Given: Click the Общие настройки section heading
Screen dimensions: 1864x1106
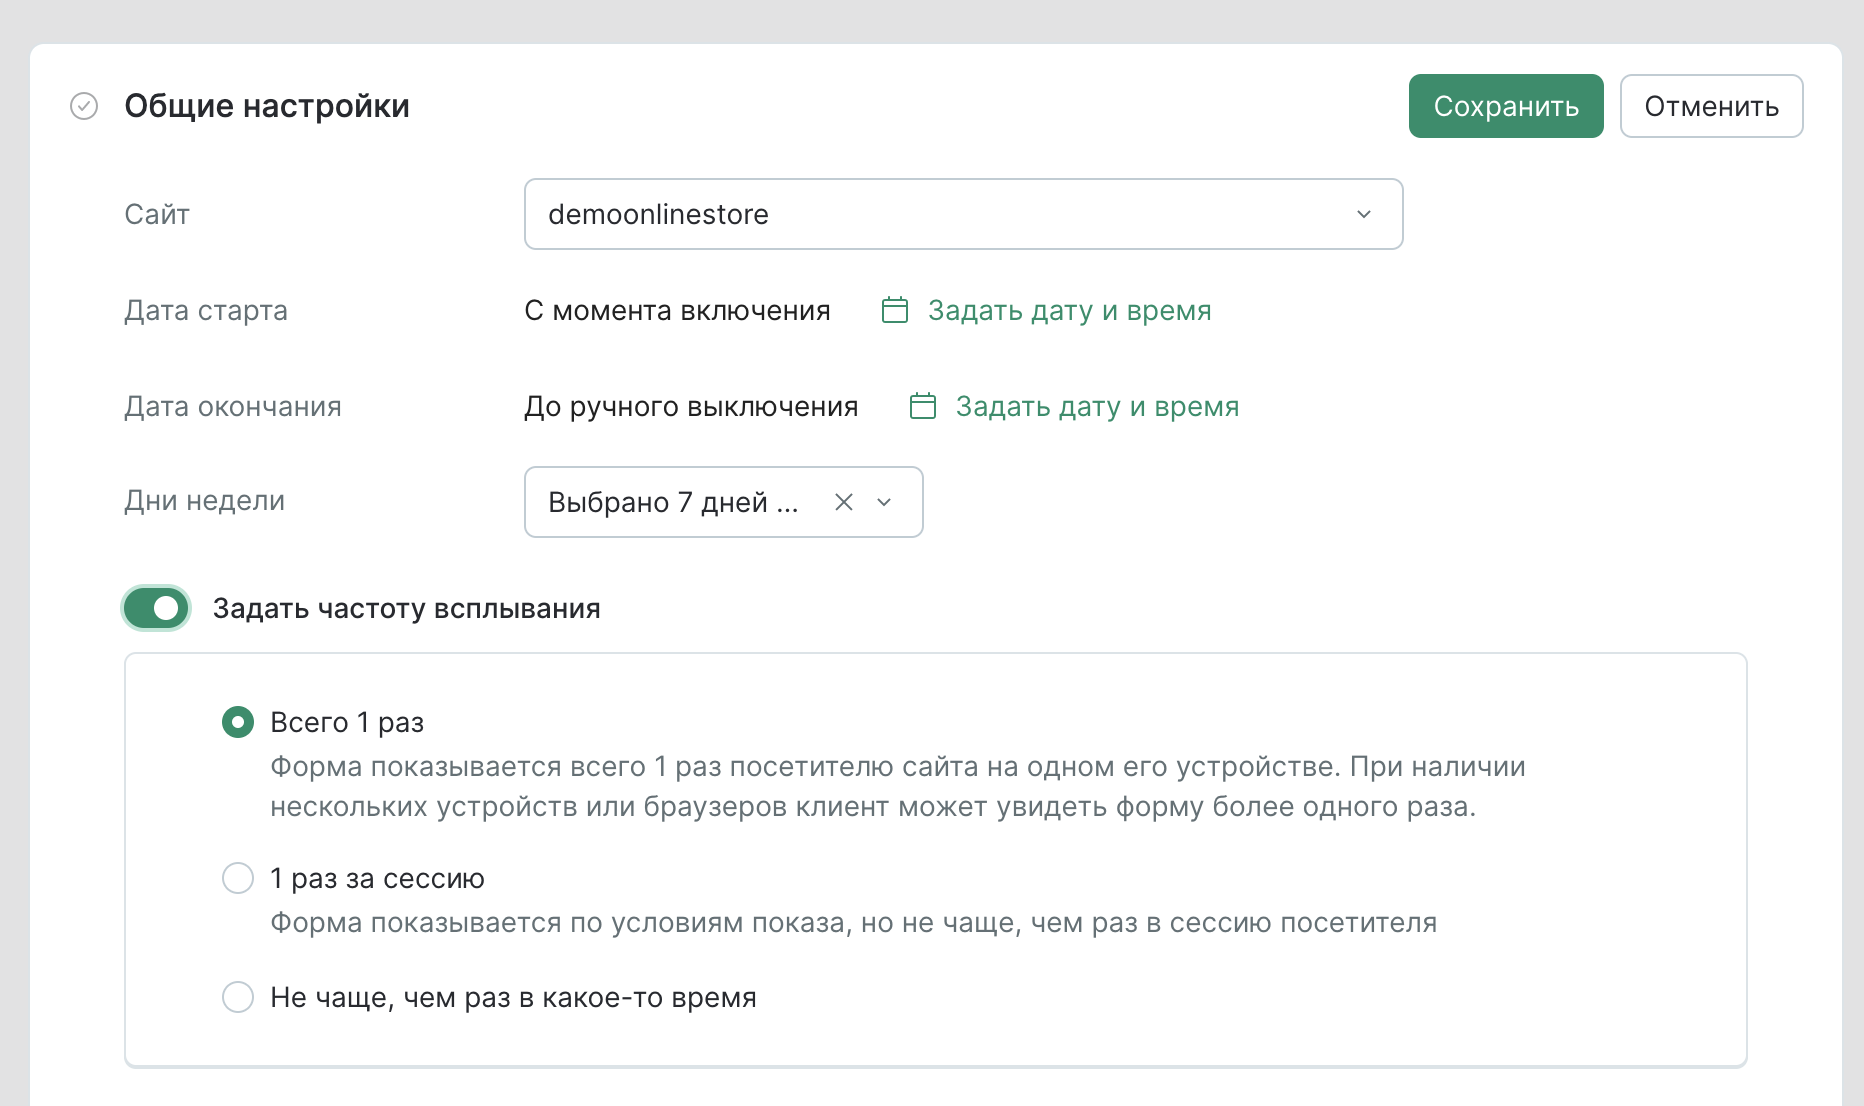Looking at the screenshot, I should pos(267,106).
